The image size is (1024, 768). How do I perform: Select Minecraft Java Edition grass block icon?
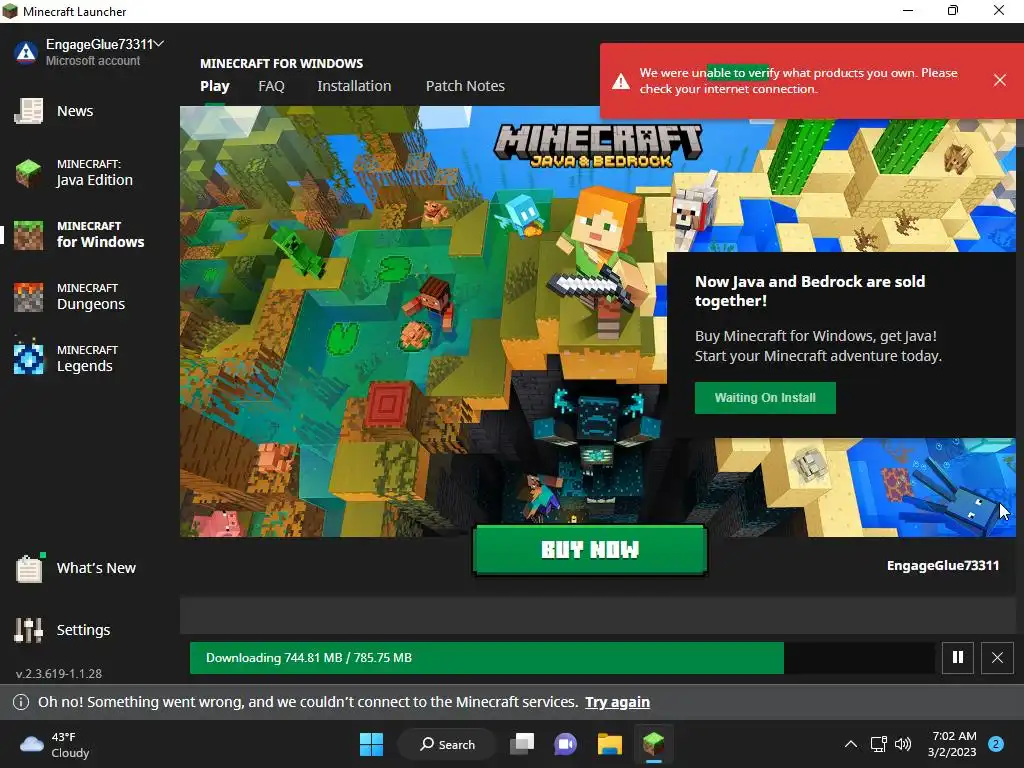(x=29, y=173)
